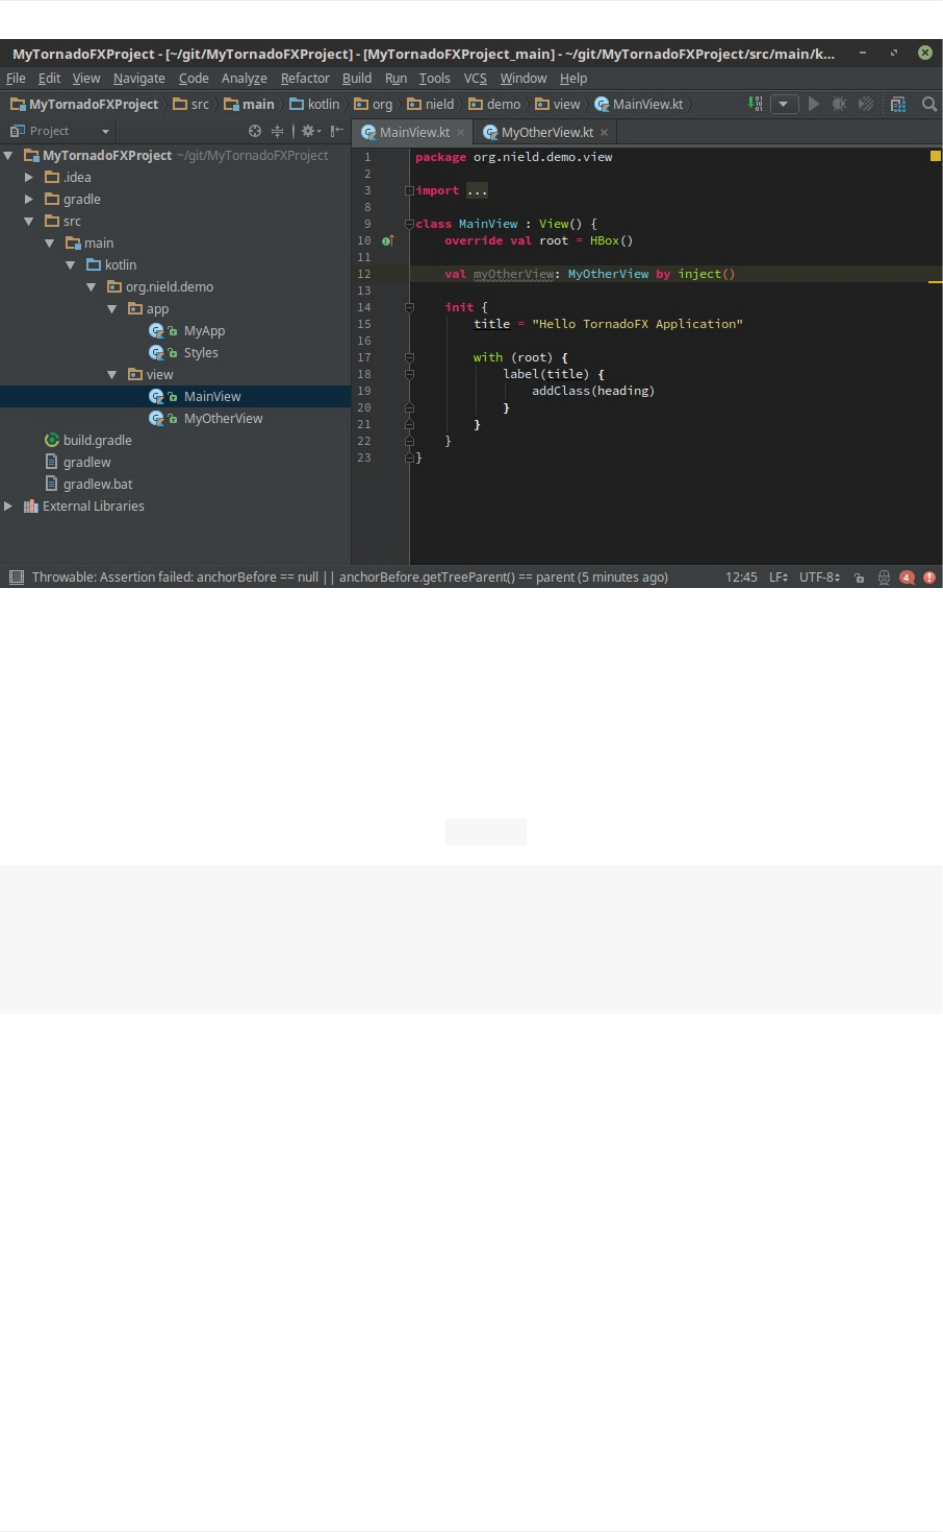The image size is (943, 1532).
Task: Open the LF line separator selector
Action: tap(778, 577)
